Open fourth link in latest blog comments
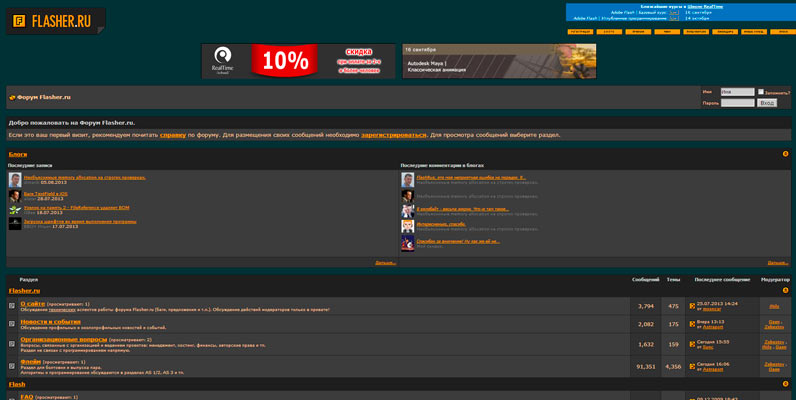The width and height of the screenshot is (796, 400). (x=441, y=224)
